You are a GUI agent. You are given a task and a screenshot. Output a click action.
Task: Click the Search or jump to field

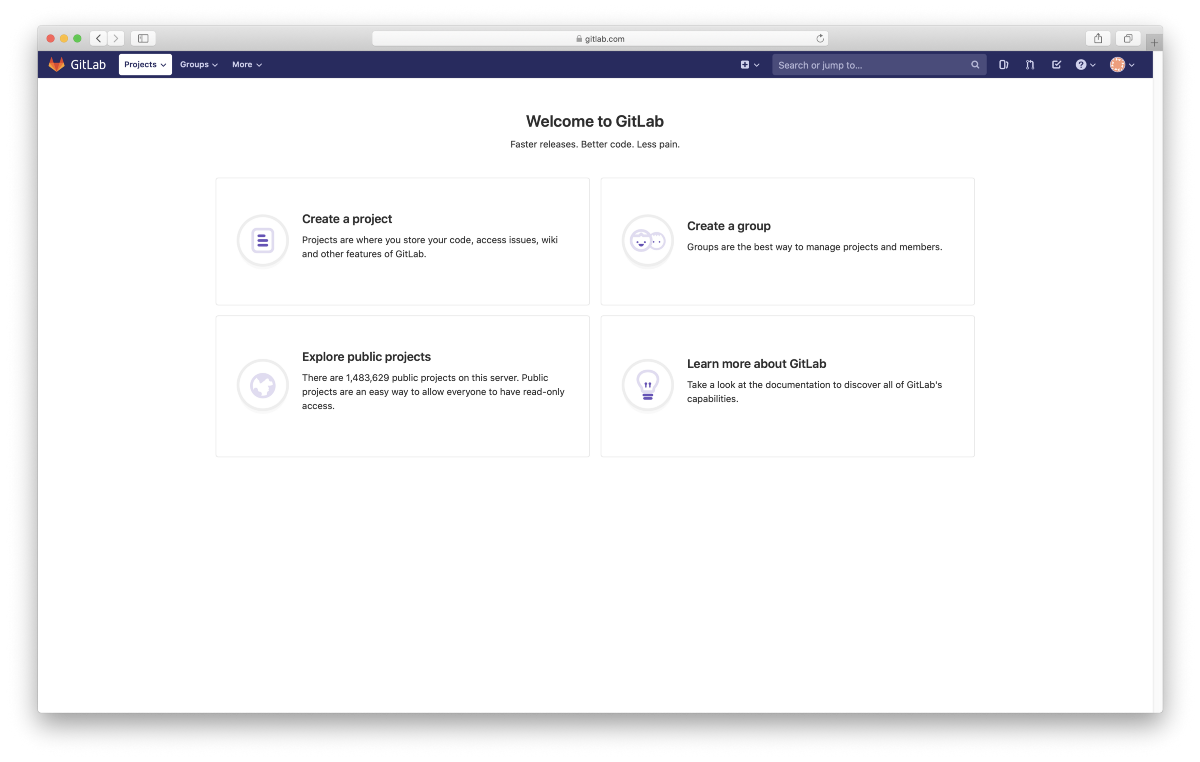pos(879,64)
